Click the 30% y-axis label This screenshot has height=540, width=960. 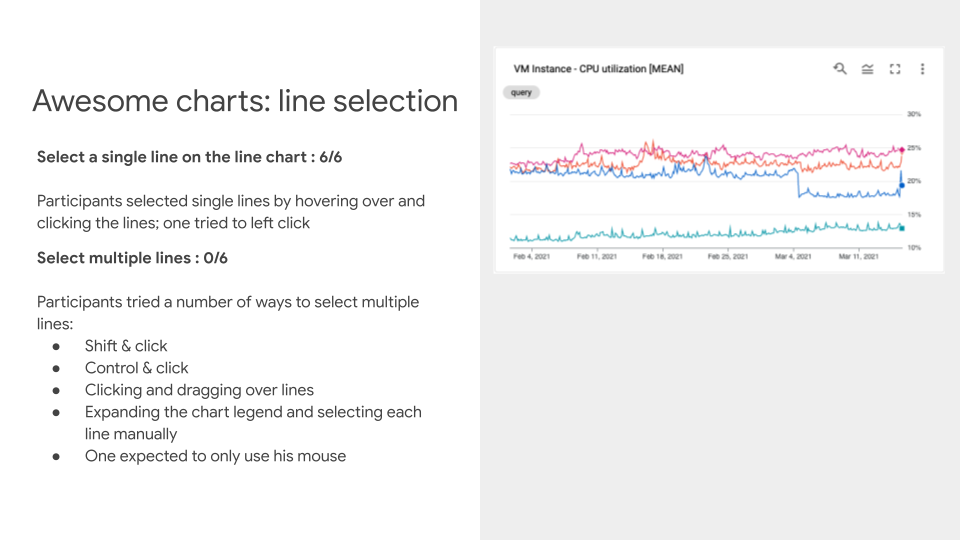pyautogui.click(x=914, y=114)
